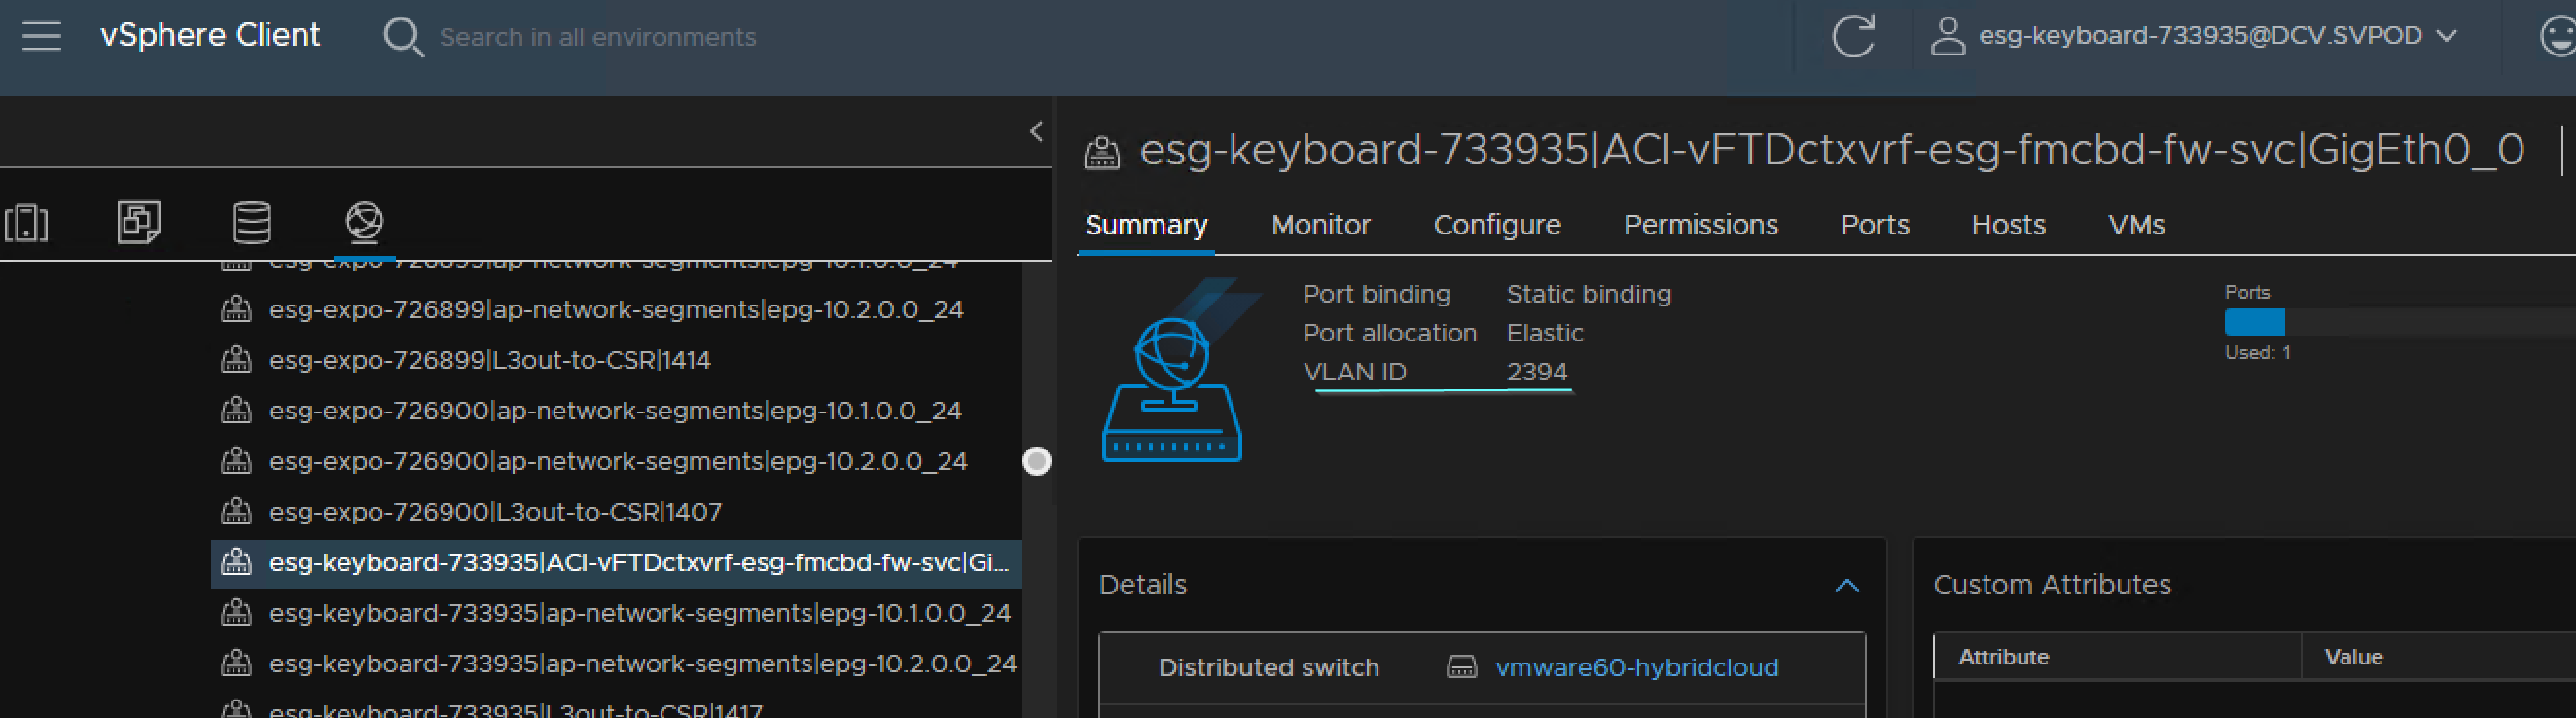Select esg-expo-726899 epg-10.2.0.0_24 port group

click(616, 309)
